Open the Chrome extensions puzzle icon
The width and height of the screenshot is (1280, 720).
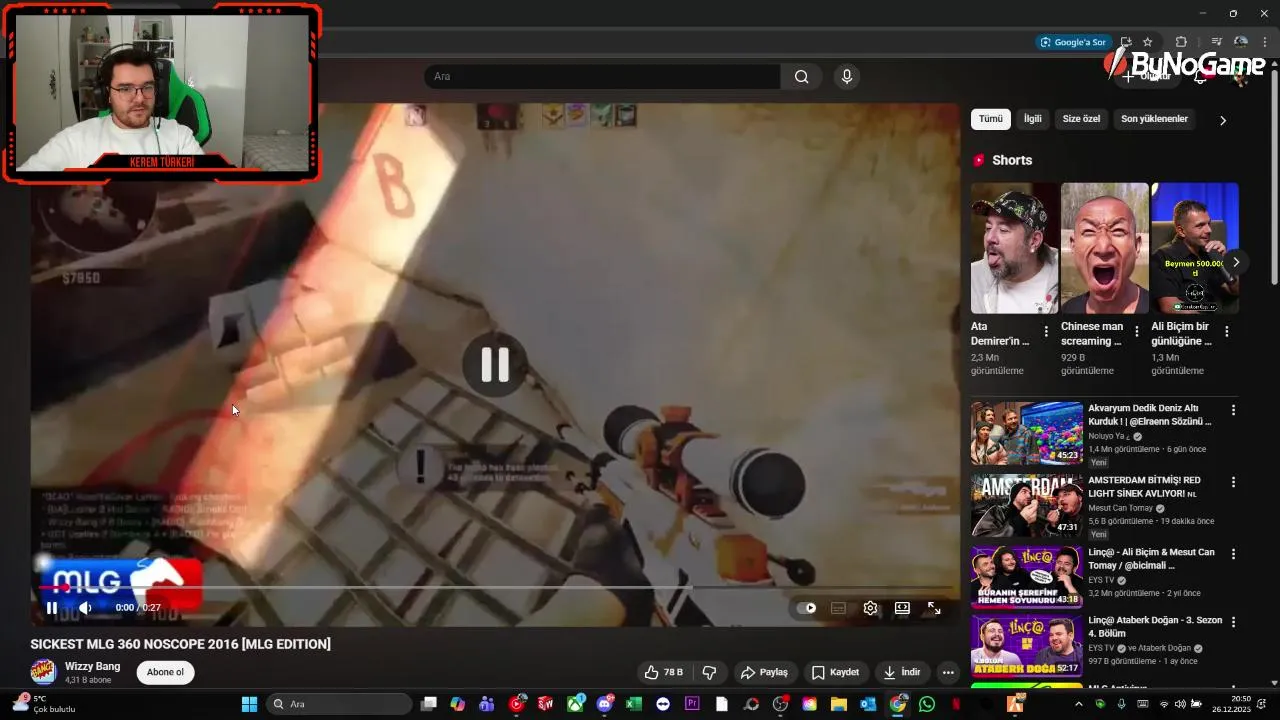tap(1181, 42)
